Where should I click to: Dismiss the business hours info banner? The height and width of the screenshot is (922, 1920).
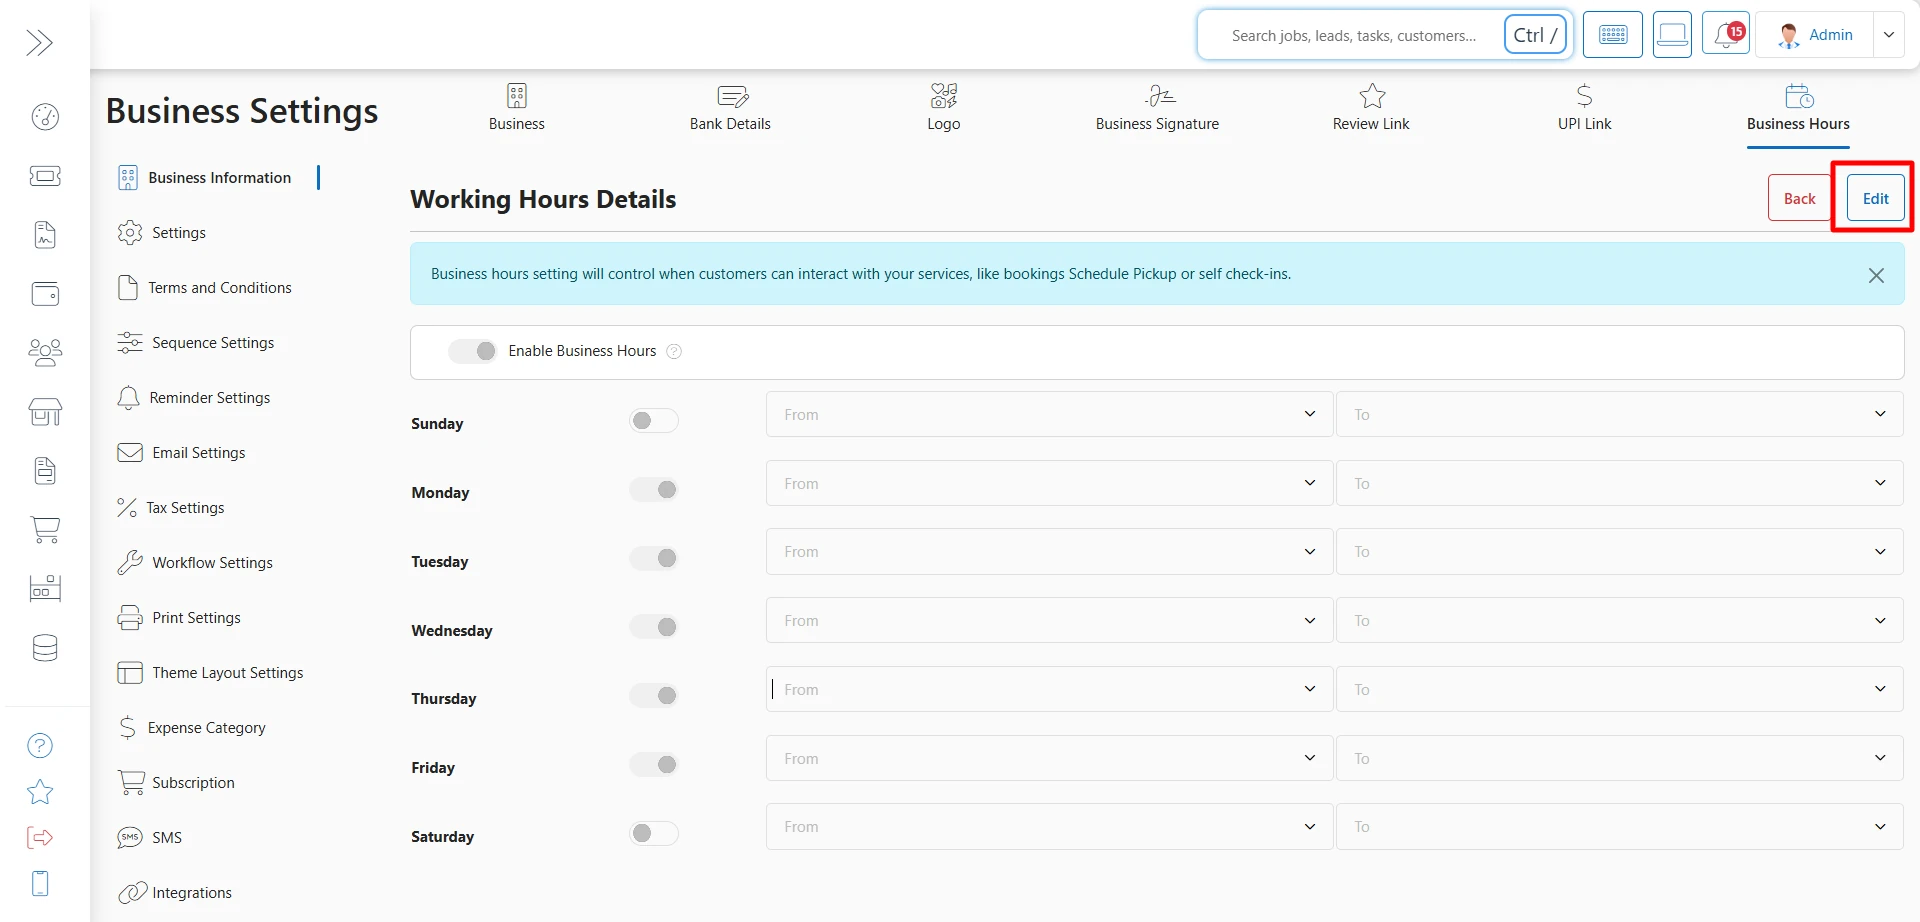[1877, 274]
